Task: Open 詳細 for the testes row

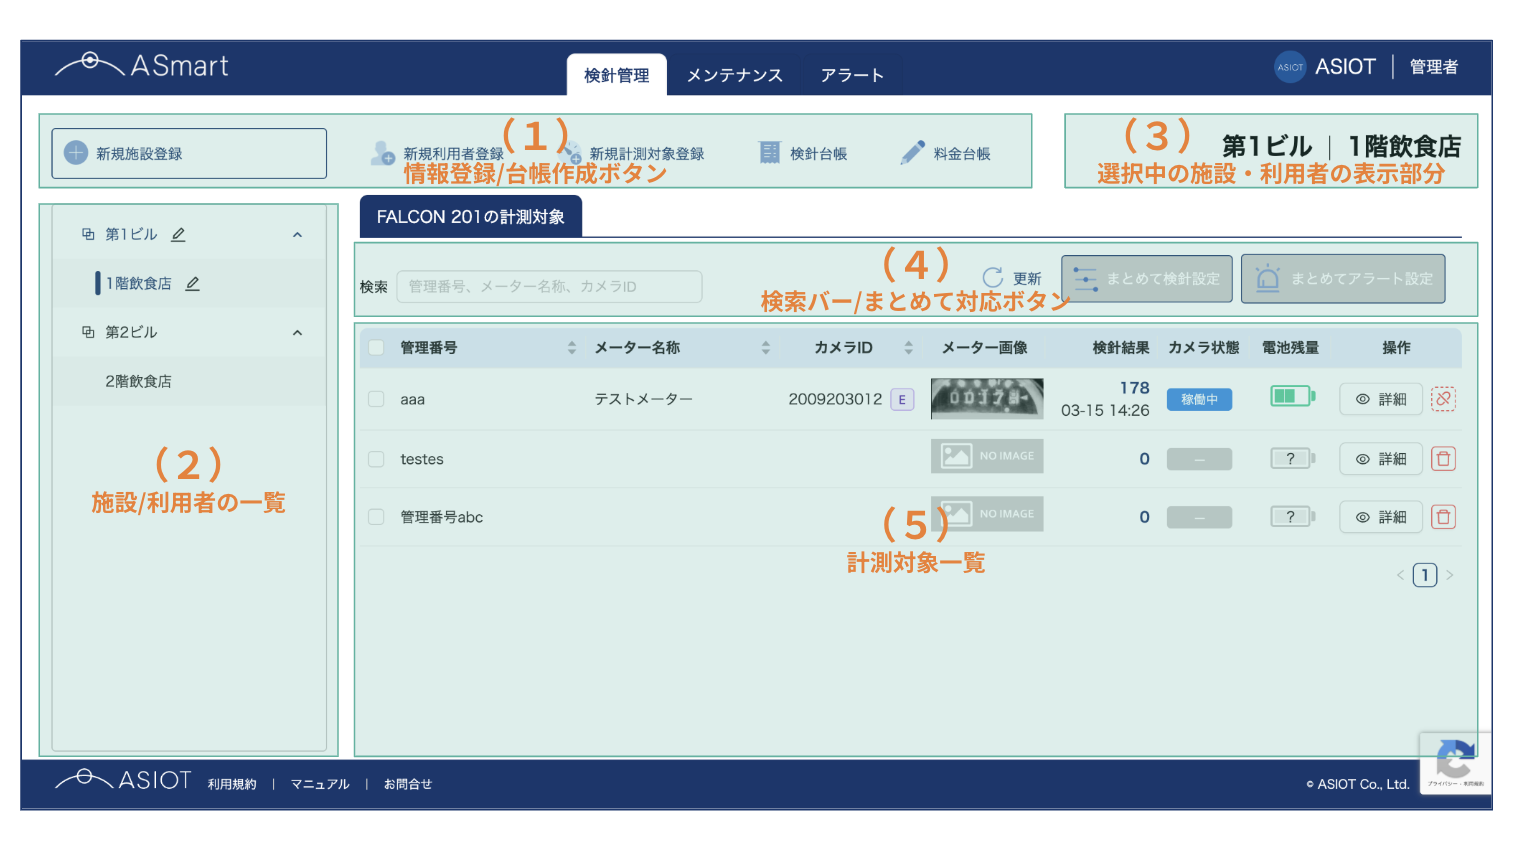Action: 1381,459
